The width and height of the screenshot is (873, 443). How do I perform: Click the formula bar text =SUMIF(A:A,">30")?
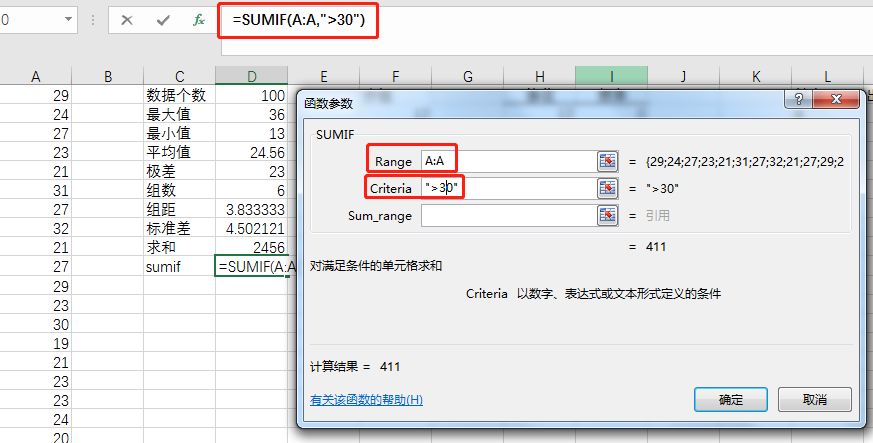tap(299, 21)
